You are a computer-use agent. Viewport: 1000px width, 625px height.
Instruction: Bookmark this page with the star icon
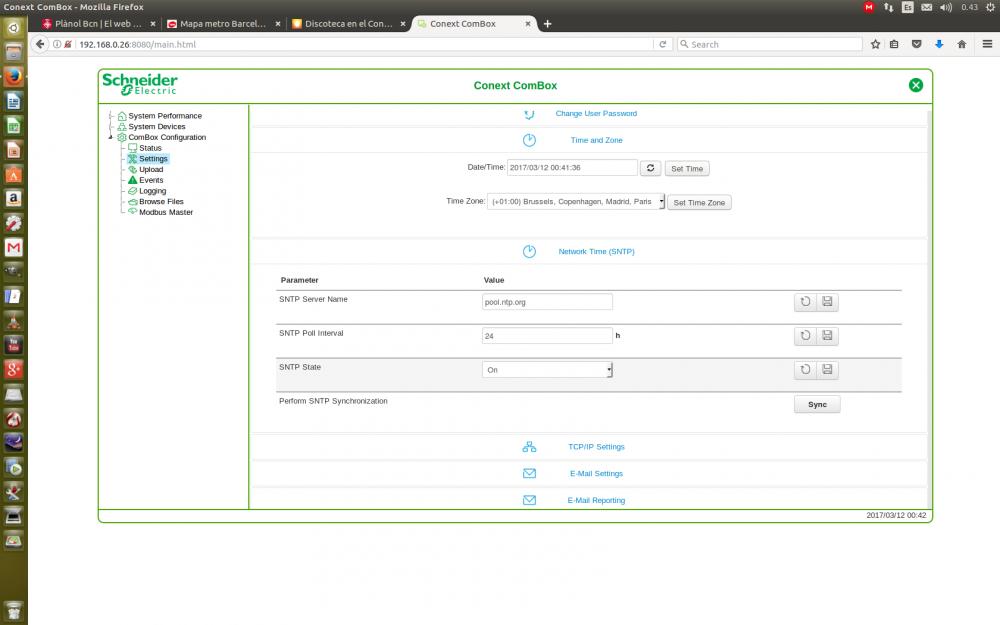(876, 45)
